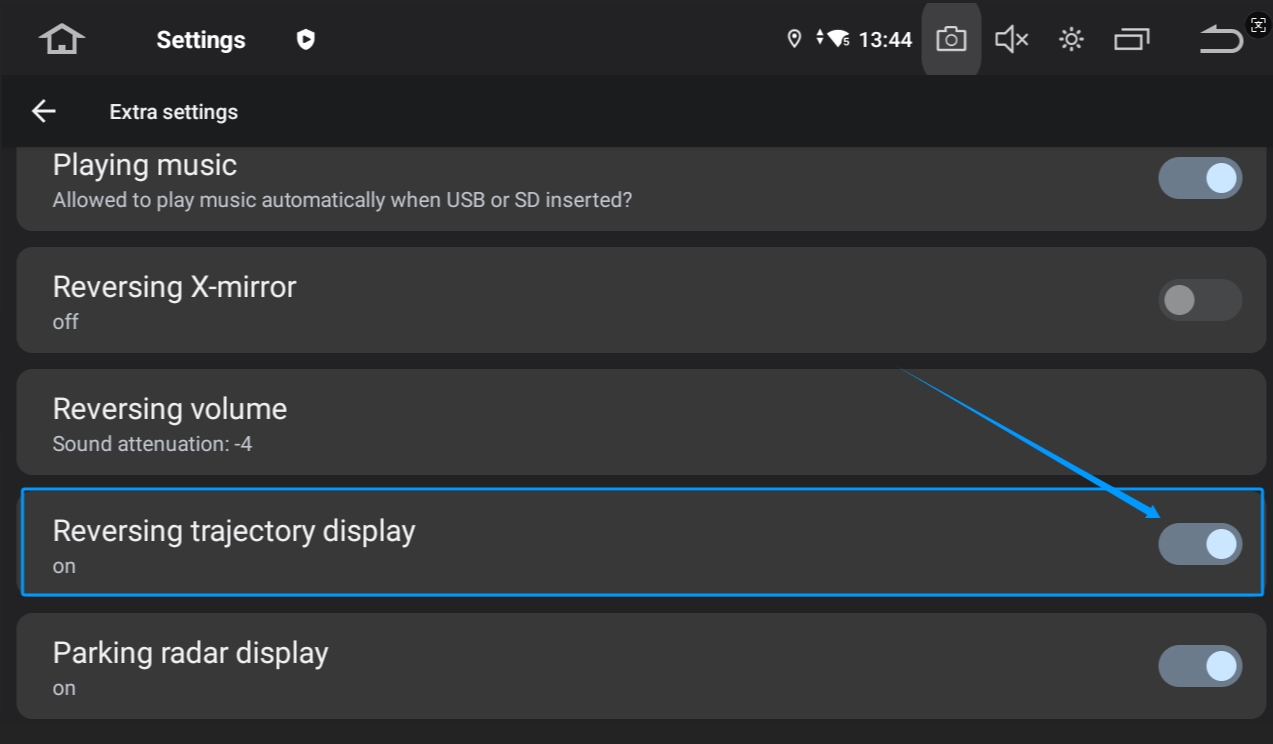Click the Parking radar display label

coord(190,653)
